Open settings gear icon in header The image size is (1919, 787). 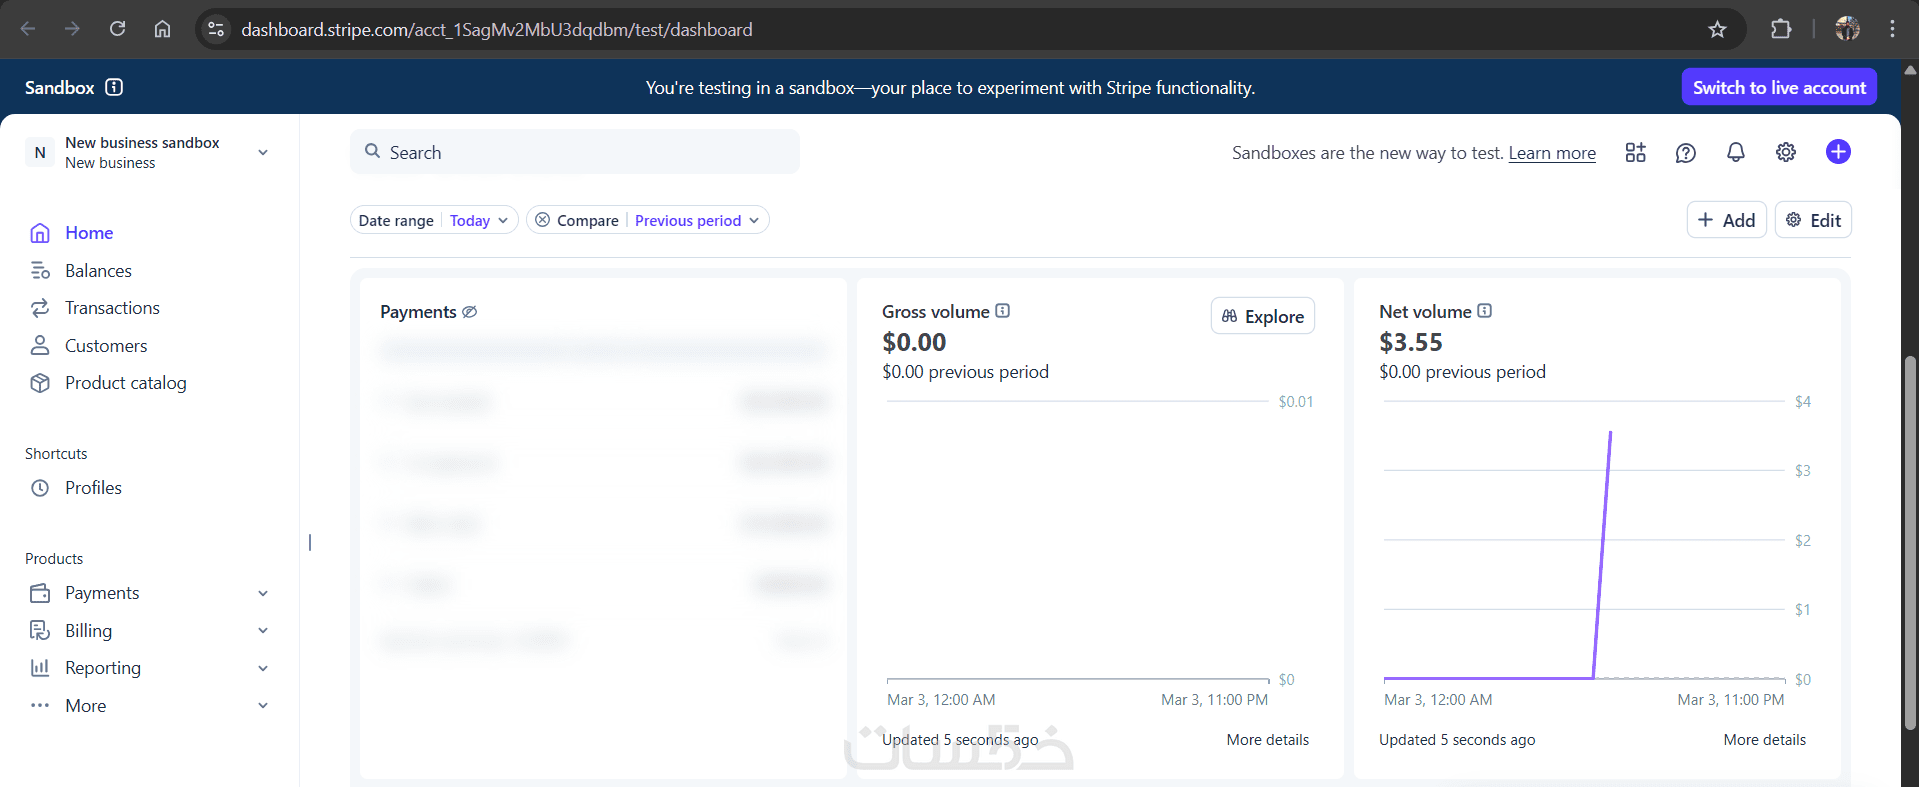pyautogui.click(x=1785, y=152)
